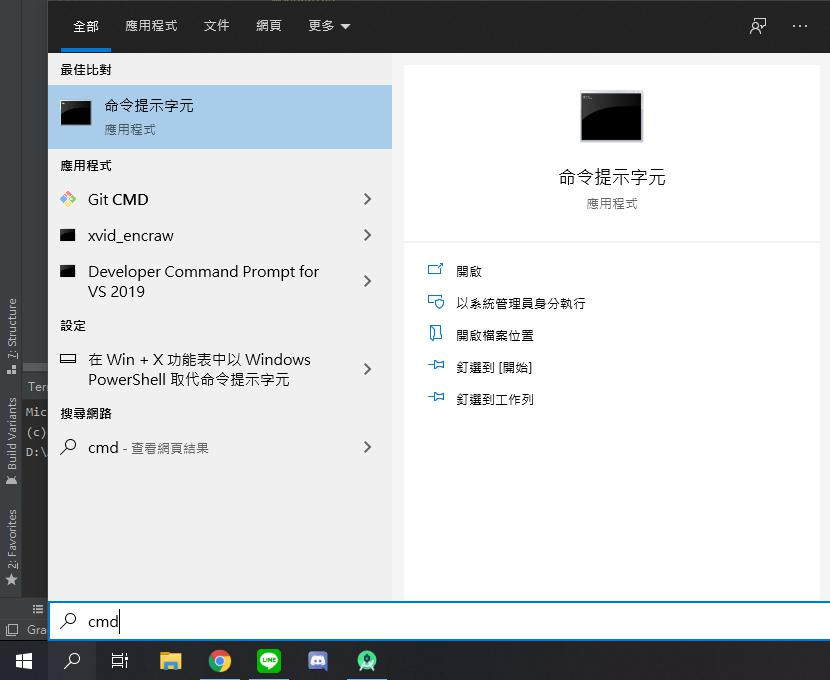Open the LINE app on the taskbar
The width and height of the screenshot is (830, 680).
(x=269, y=660)
